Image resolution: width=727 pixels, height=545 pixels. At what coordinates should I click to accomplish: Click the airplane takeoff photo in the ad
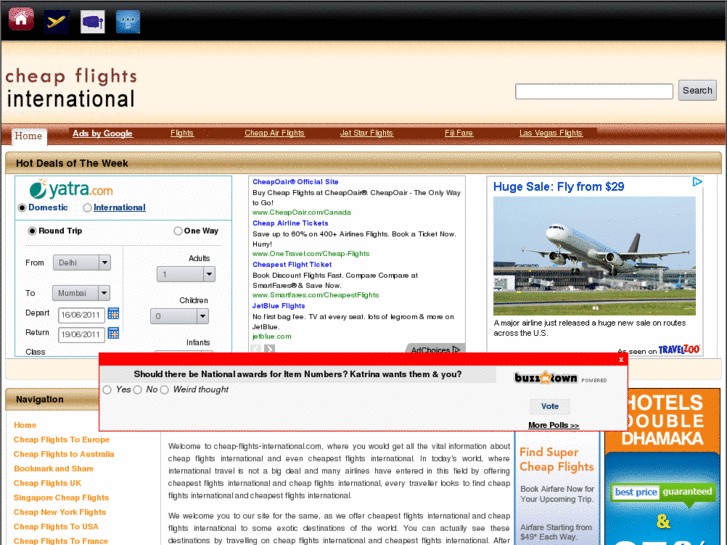(594, 256)
